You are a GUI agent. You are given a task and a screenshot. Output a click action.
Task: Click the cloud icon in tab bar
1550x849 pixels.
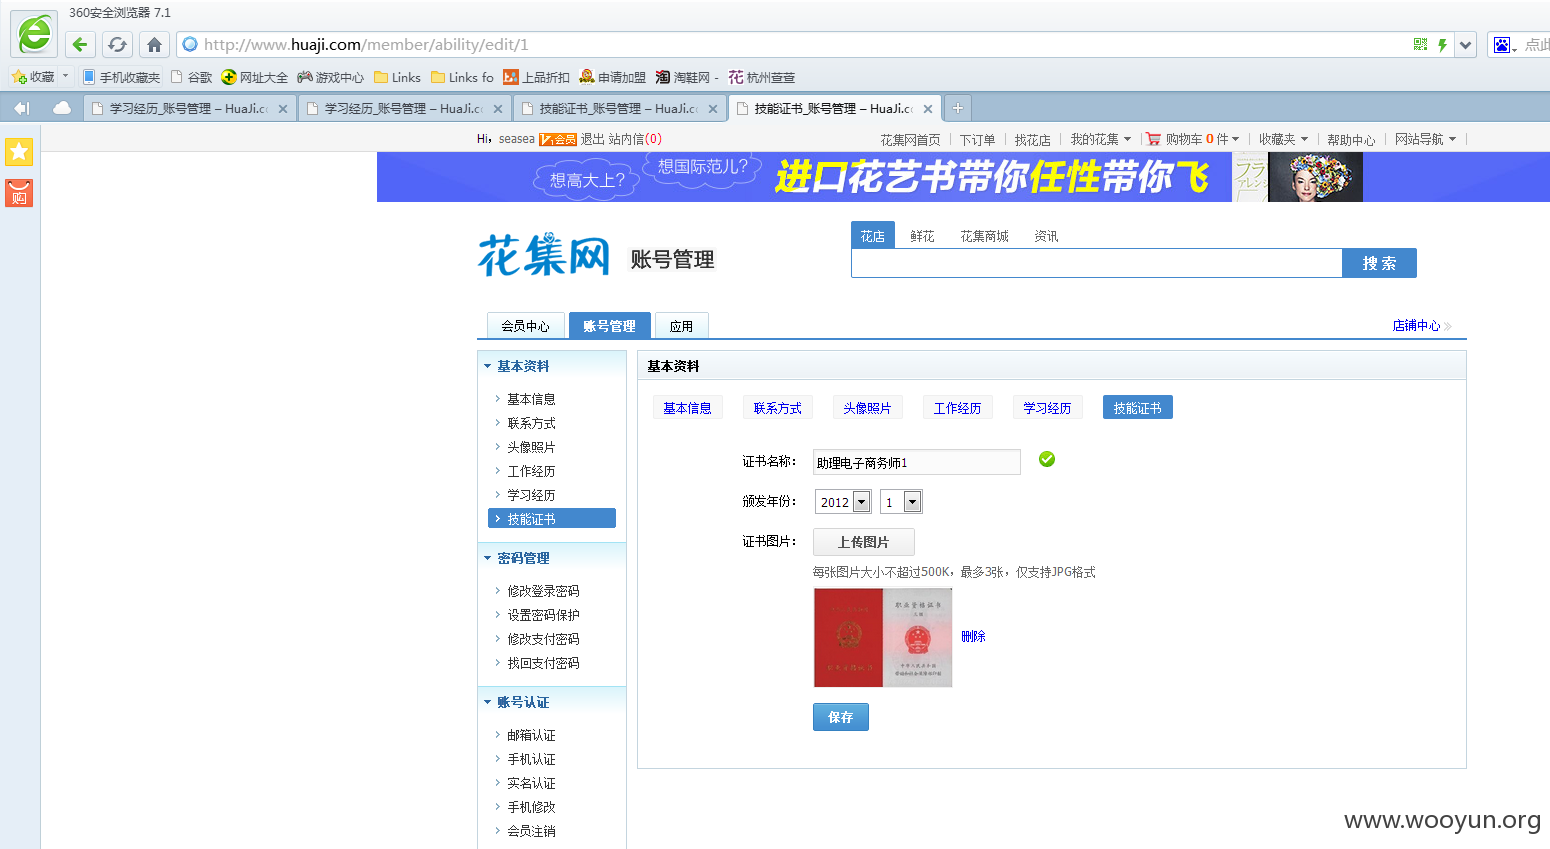point(62,108)
